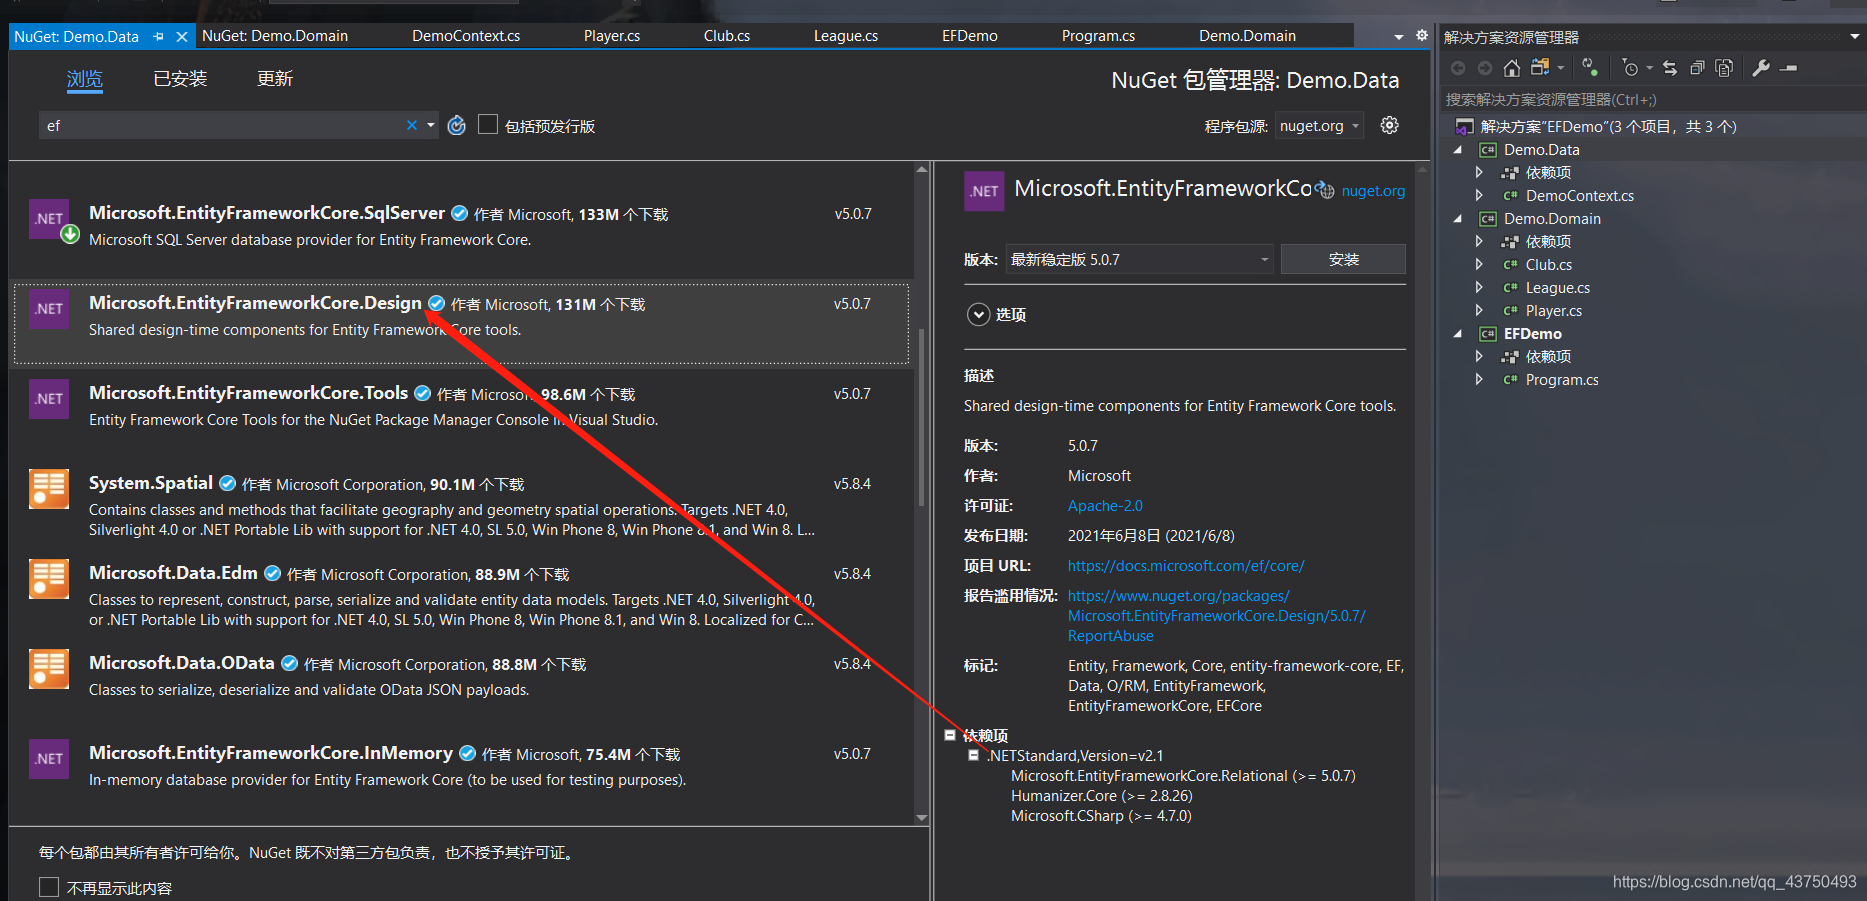
Task: Click the pending changes filter clock icon
Action: [1630, 68]
